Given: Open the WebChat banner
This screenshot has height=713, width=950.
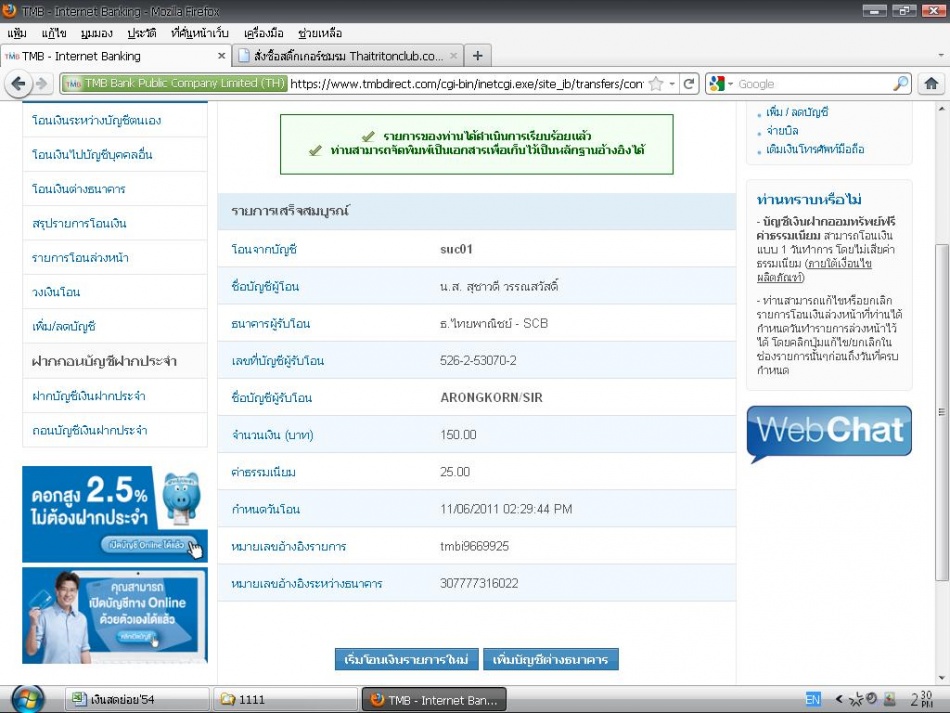Looking at the screenshot, I should click(829, 432).
